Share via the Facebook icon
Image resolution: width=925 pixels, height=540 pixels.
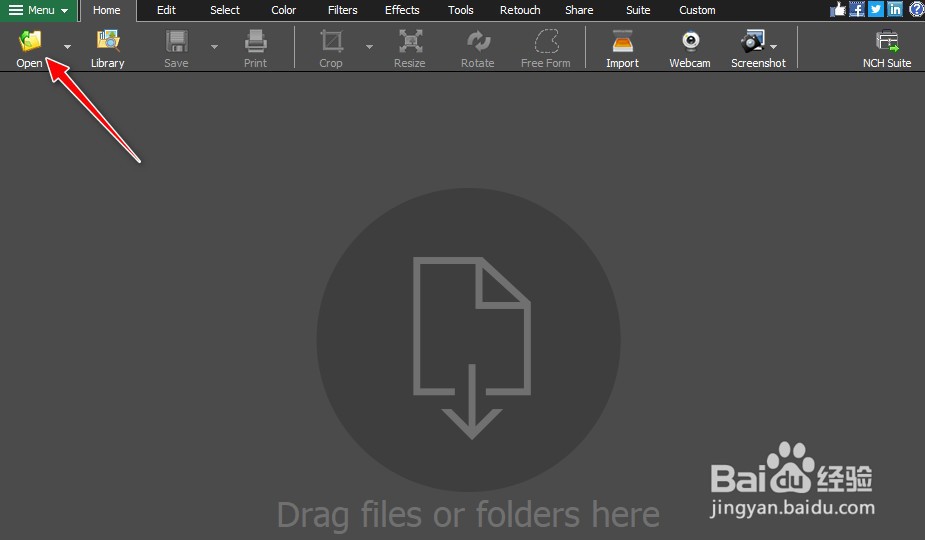(857, 9)
